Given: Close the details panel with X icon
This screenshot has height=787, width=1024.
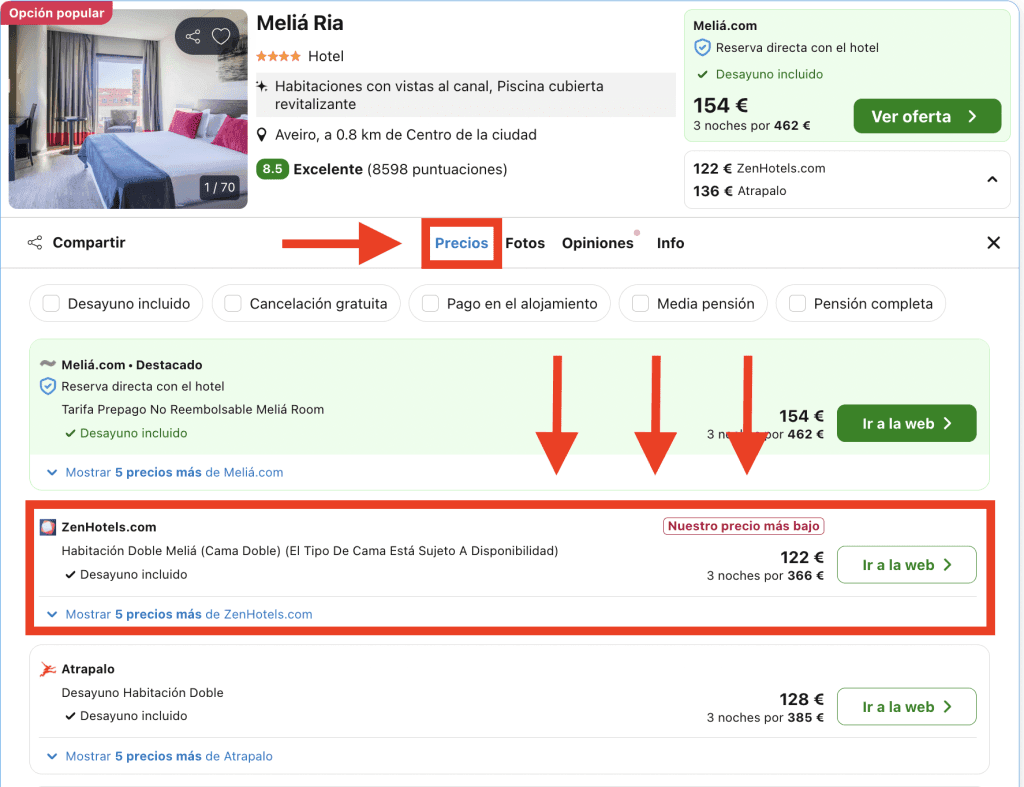Looking at the screenshot, I should [x=993, y=243].
